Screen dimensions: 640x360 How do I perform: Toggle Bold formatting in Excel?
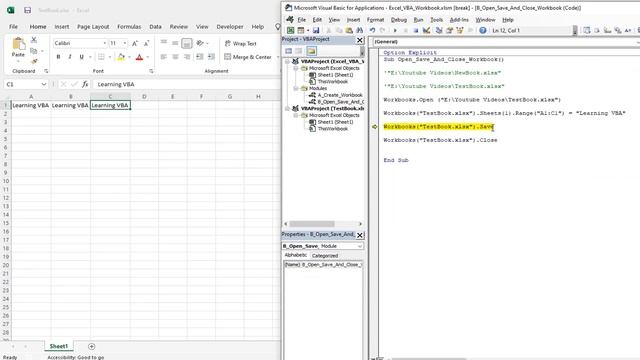click(x=58, y=57)
